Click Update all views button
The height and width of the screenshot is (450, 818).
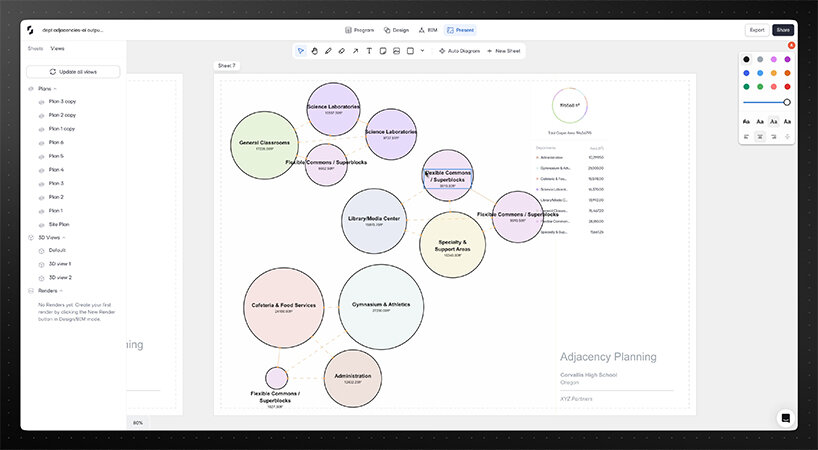click(73, 72)
